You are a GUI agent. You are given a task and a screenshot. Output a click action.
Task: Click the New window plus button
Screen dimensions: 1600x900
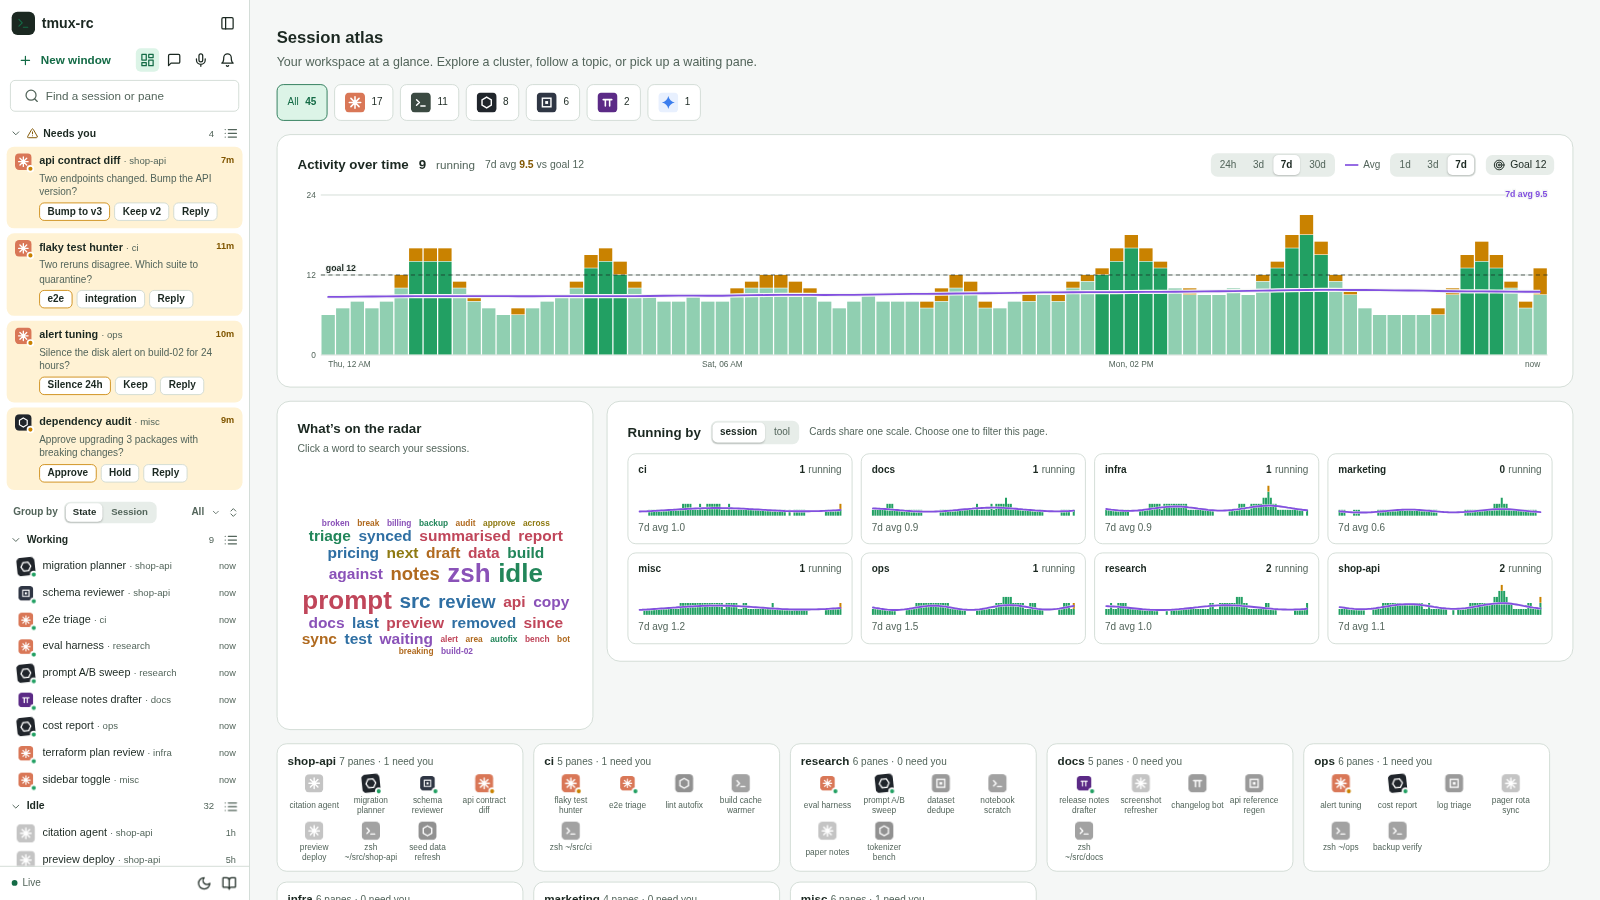tap(65, 60)
